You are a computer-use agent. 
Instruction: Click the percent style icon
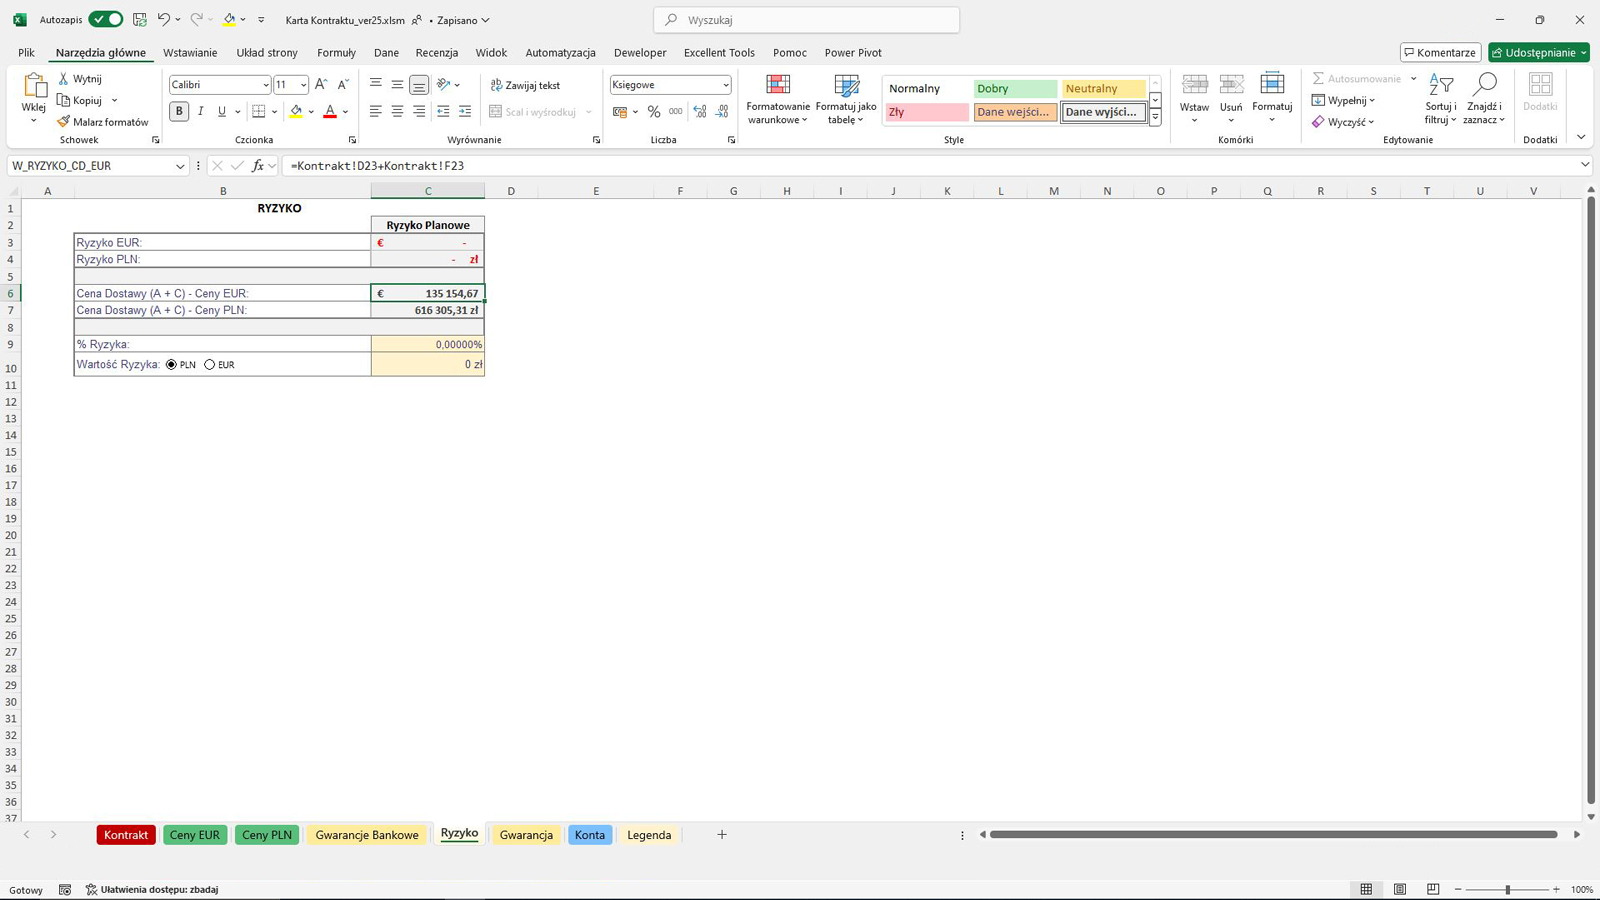click(x=654, y=112)
